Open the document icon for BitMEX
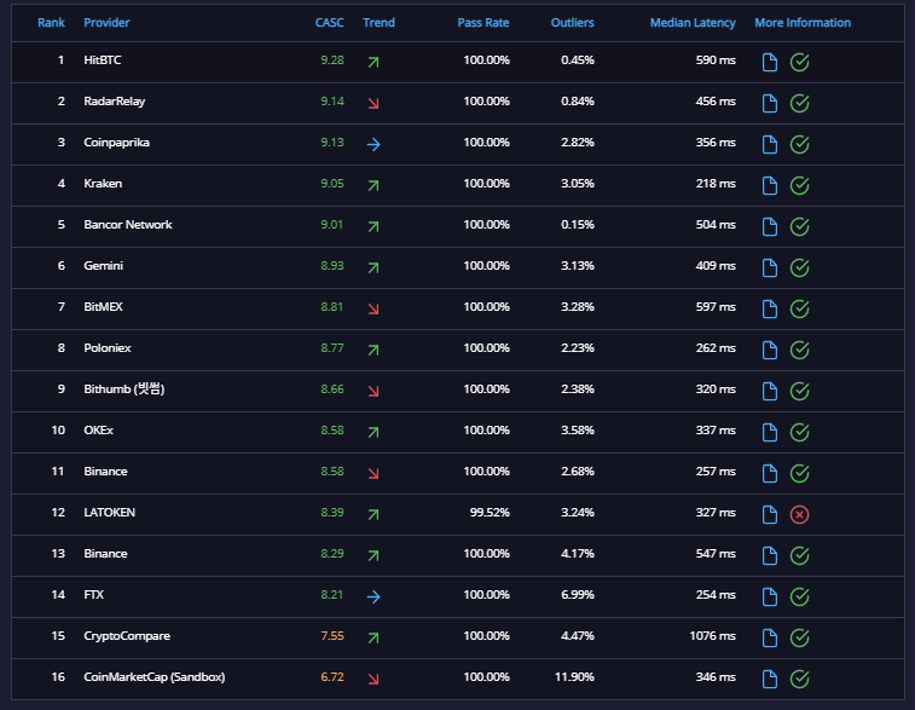 (x=769, y=309)
